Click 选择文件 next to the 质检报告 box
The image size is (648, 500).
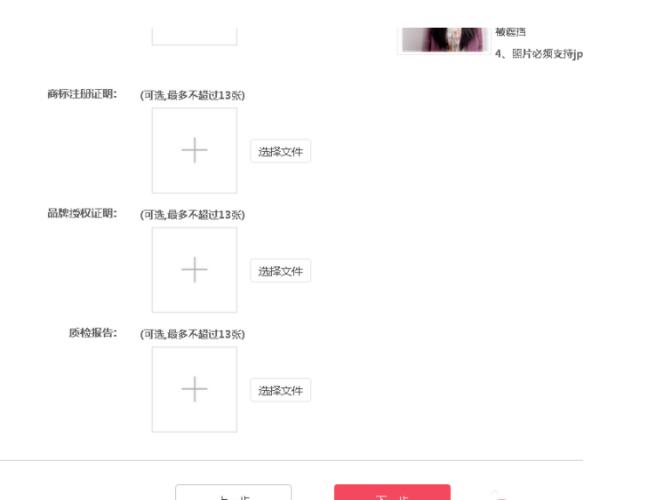(280, 390)
